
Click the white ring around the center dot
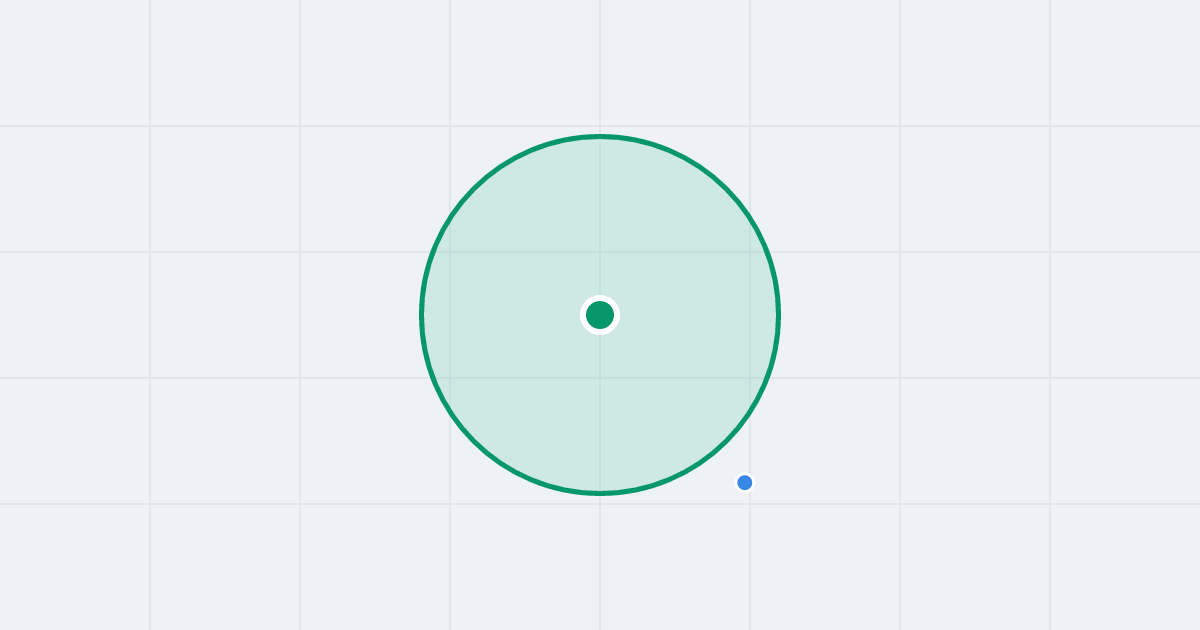(x=600, y=298)
